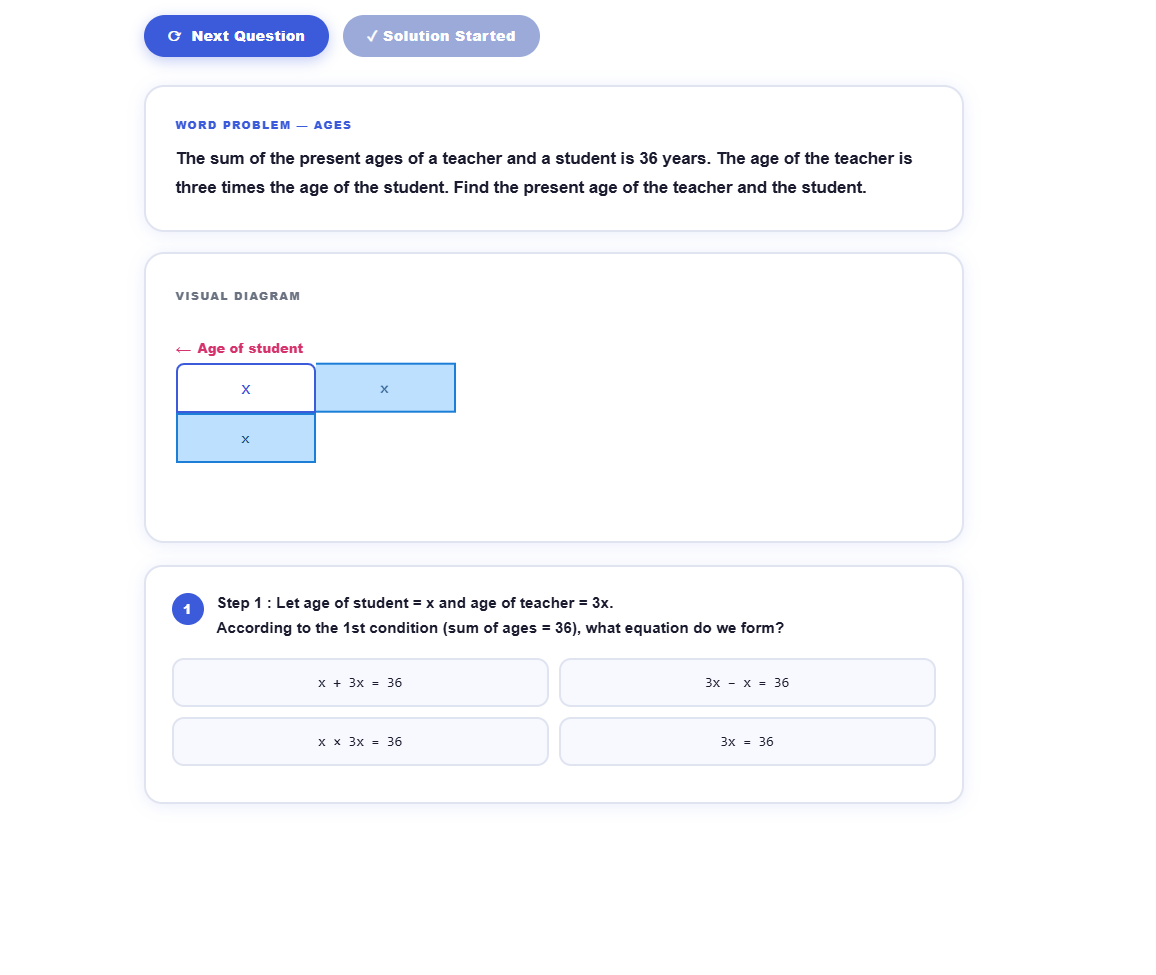Click the Step 1 numbered circle badge
The height and width of the screenshot is (975, 1156).
pos(188,608)
